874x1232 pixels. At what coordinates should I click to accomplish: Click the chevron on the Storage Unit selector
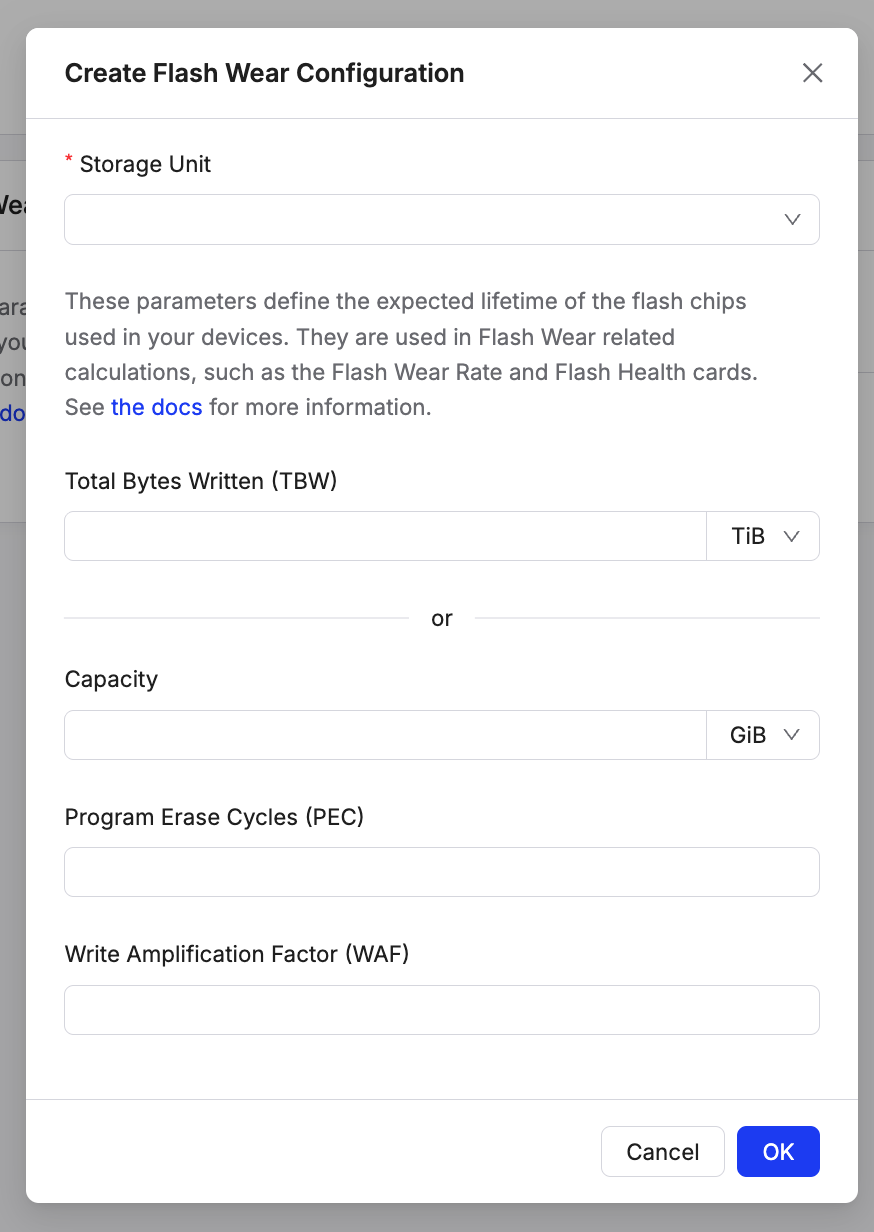[792, 219]
